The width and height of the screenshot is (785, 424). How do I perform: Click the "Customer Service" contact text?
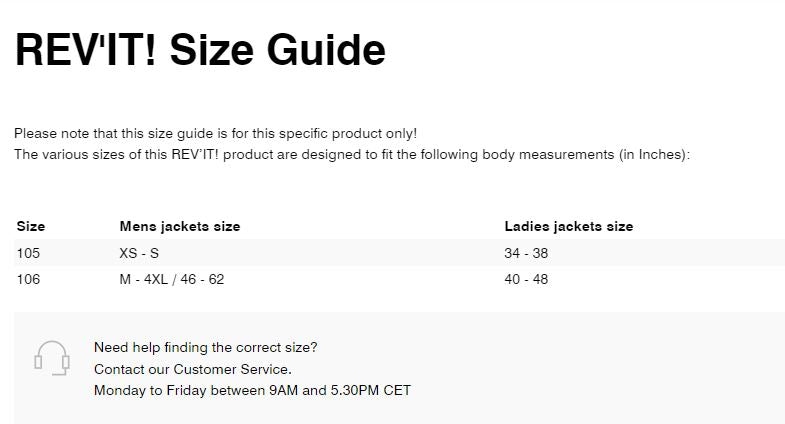230,369
